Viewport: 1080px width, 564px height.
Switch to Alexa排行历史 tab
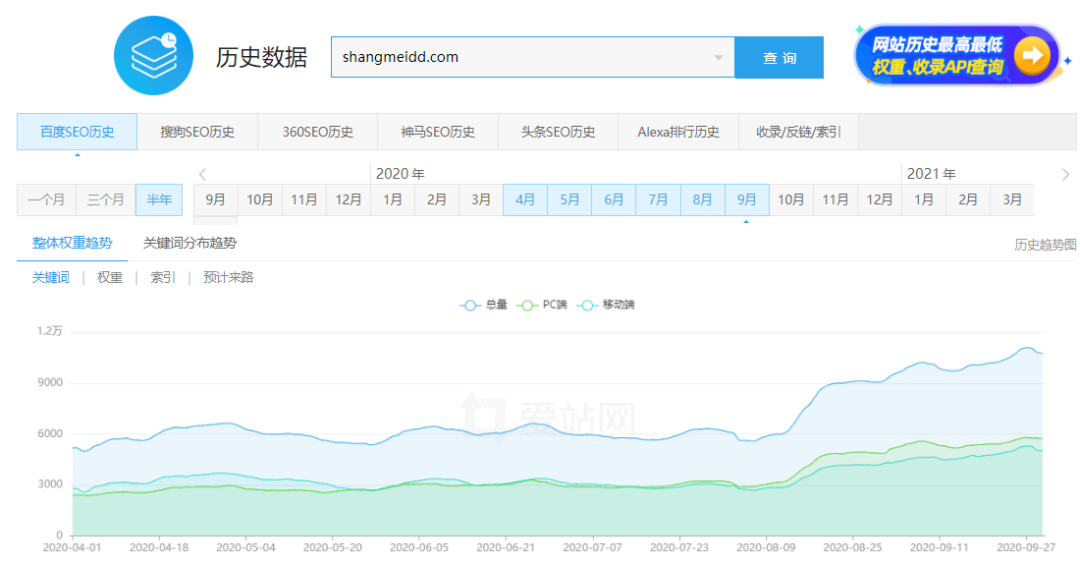click(678, 132)
